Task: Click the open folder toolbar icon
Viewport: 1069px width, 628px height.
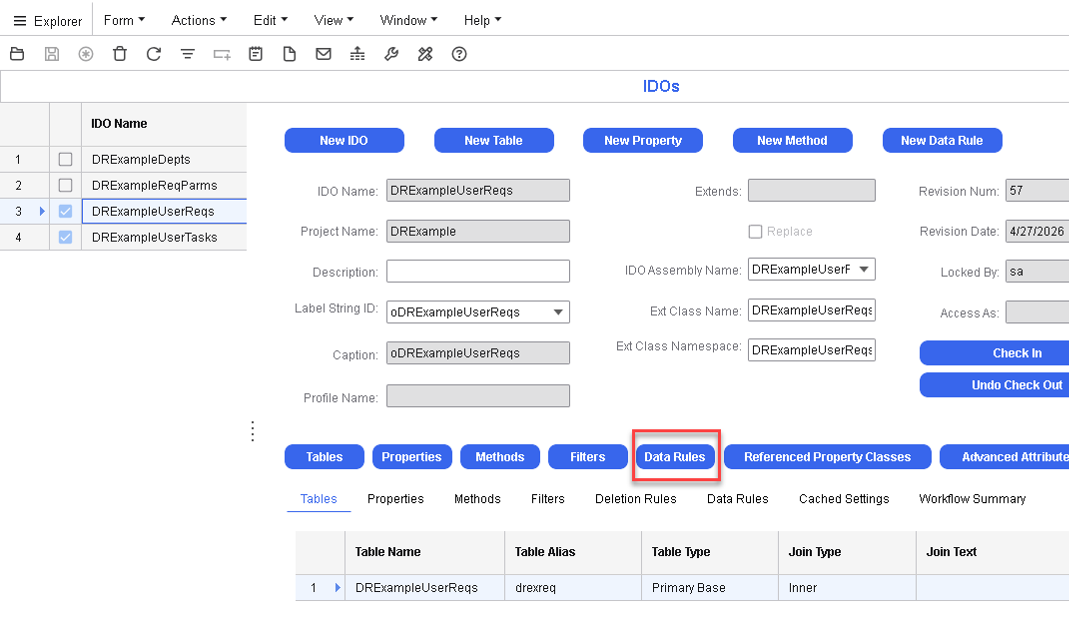Action: pyautogui.click(x=17, y=54)
